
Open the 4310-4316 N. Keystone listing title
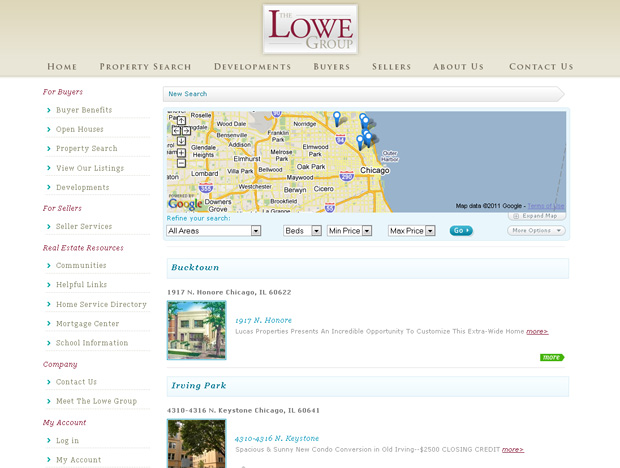(x=277, y=438)
